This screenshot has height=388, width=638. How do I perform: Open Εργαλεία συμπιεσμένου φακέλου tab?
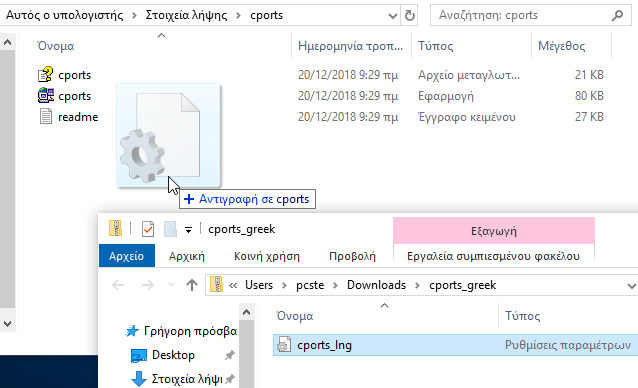click(x=493, y=256)
